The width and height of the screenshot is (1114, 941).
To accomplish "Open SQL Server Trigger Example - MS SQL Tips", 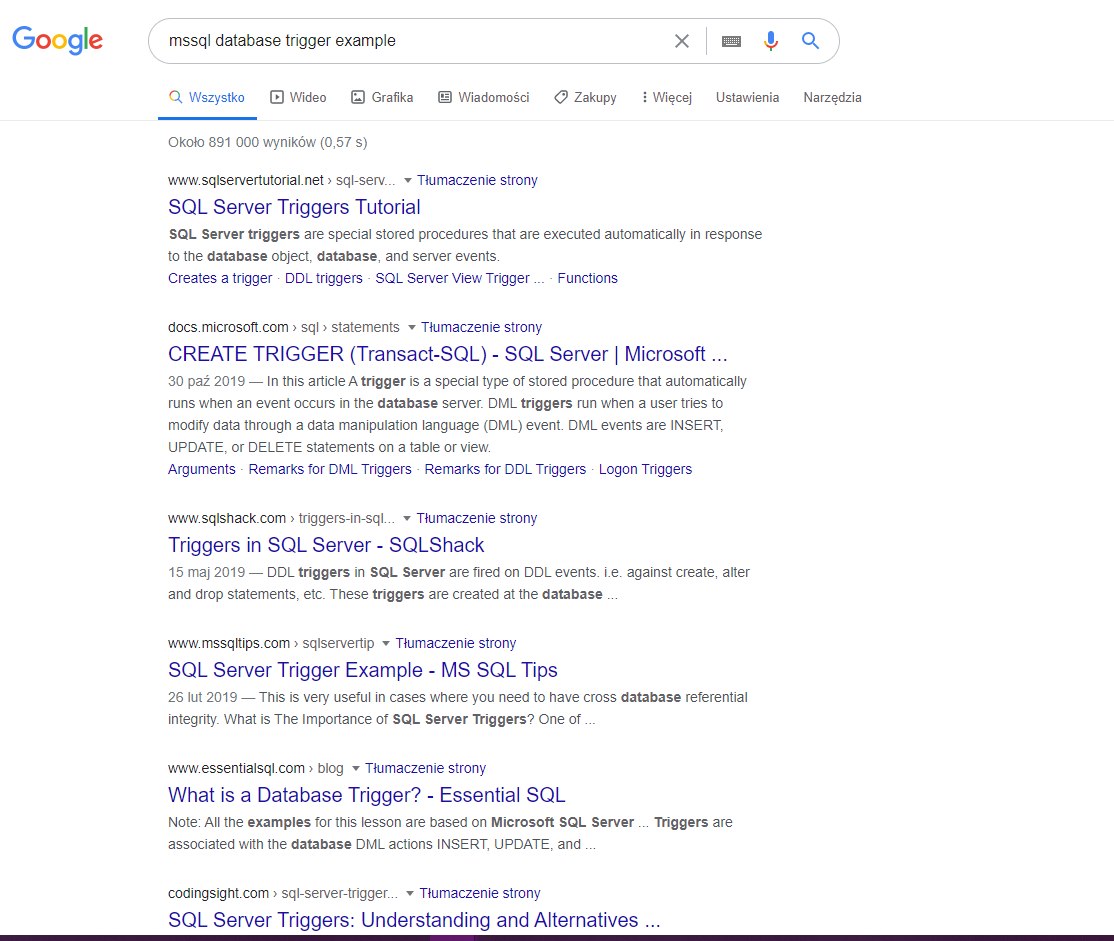I will [x=362, y=670].
